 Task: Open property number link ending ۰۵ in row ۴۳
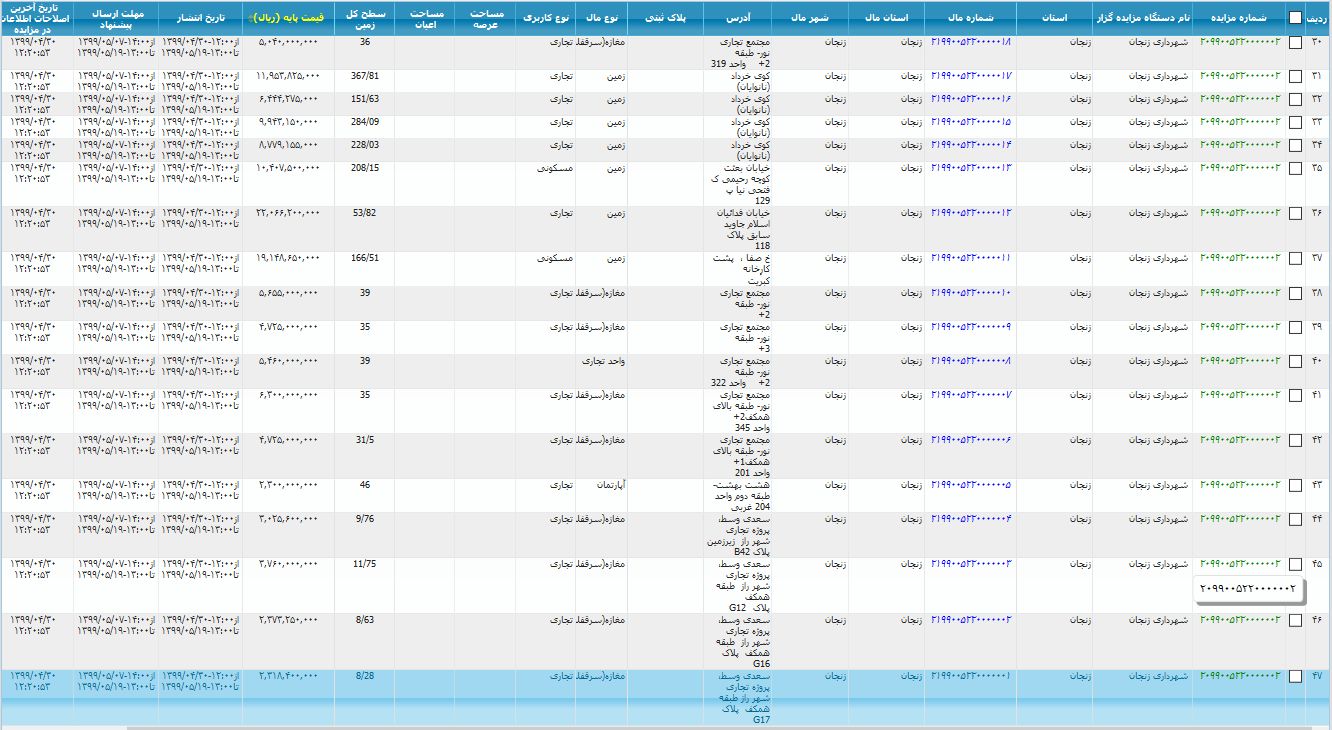(971, 485)
